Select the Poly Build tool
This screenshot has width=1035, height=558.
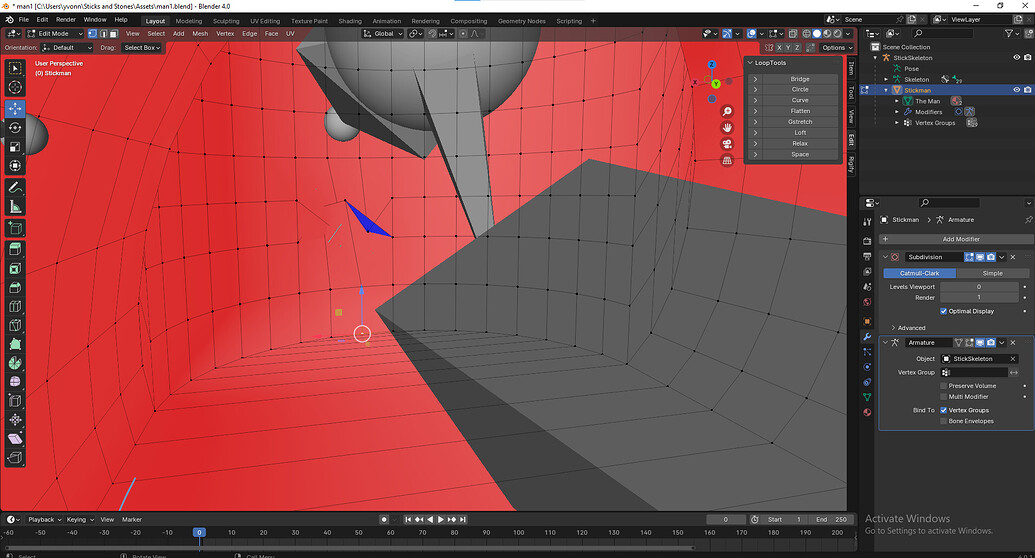point(15,344)
